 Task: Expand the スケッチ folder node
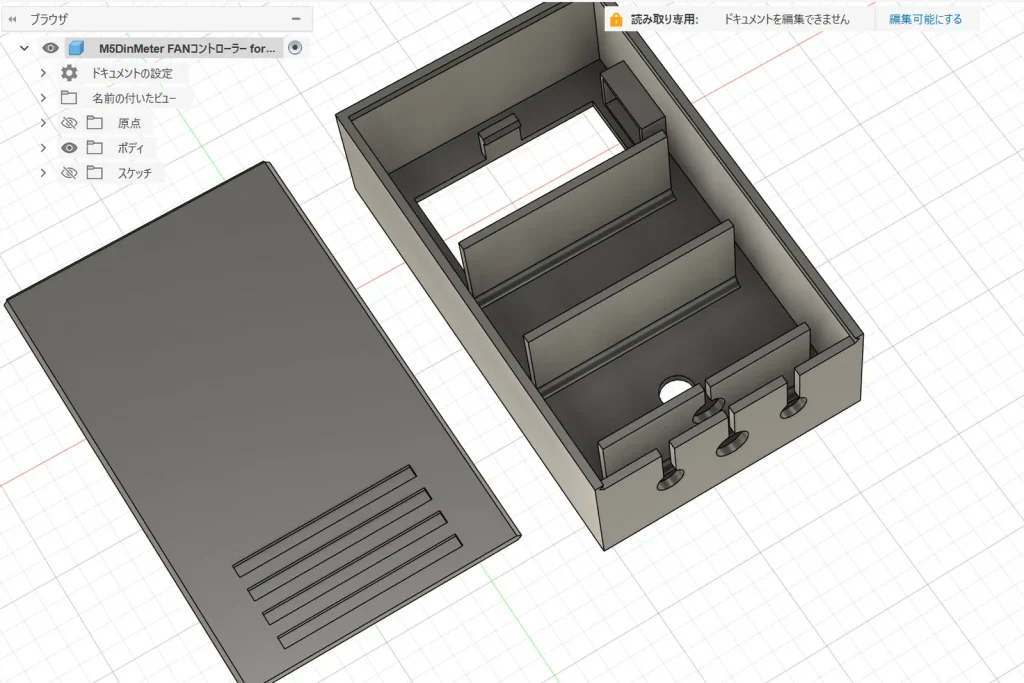tap(43, 173)
